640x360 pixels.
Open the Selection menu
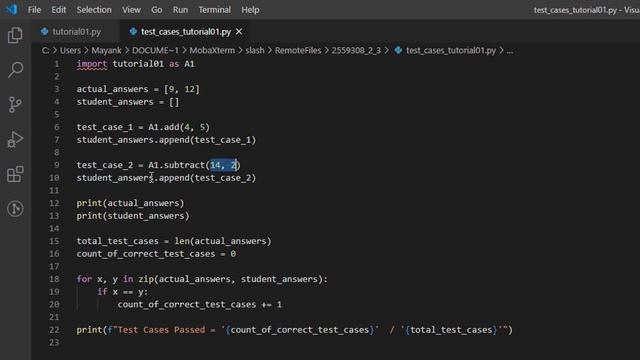click(94, 9)
